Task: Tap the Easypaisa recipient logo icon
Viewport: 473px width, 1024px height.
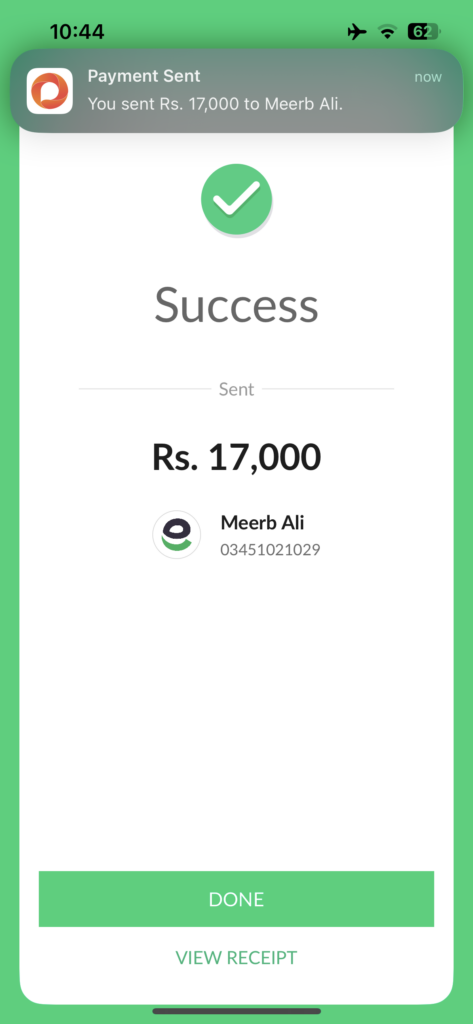Action: click(176, 534)
